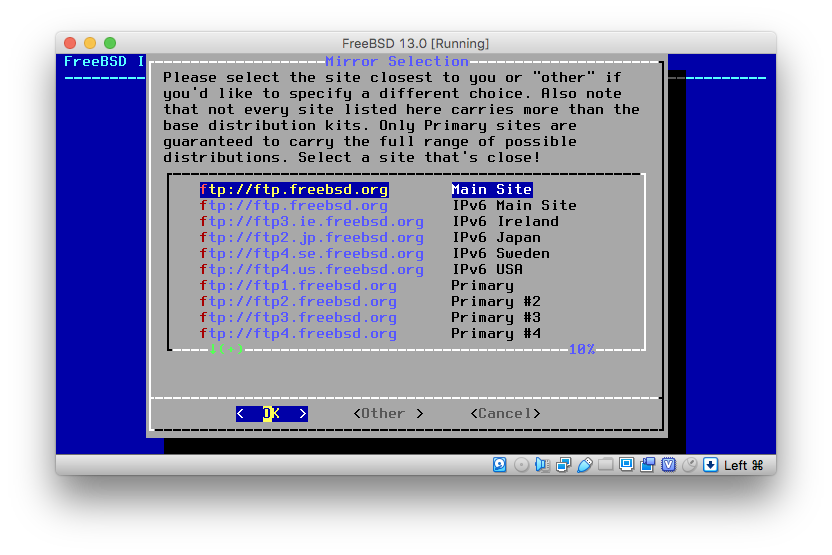Open the optical disk drive icon
This screenshot has width=832, height=555.
coord(521,465)
